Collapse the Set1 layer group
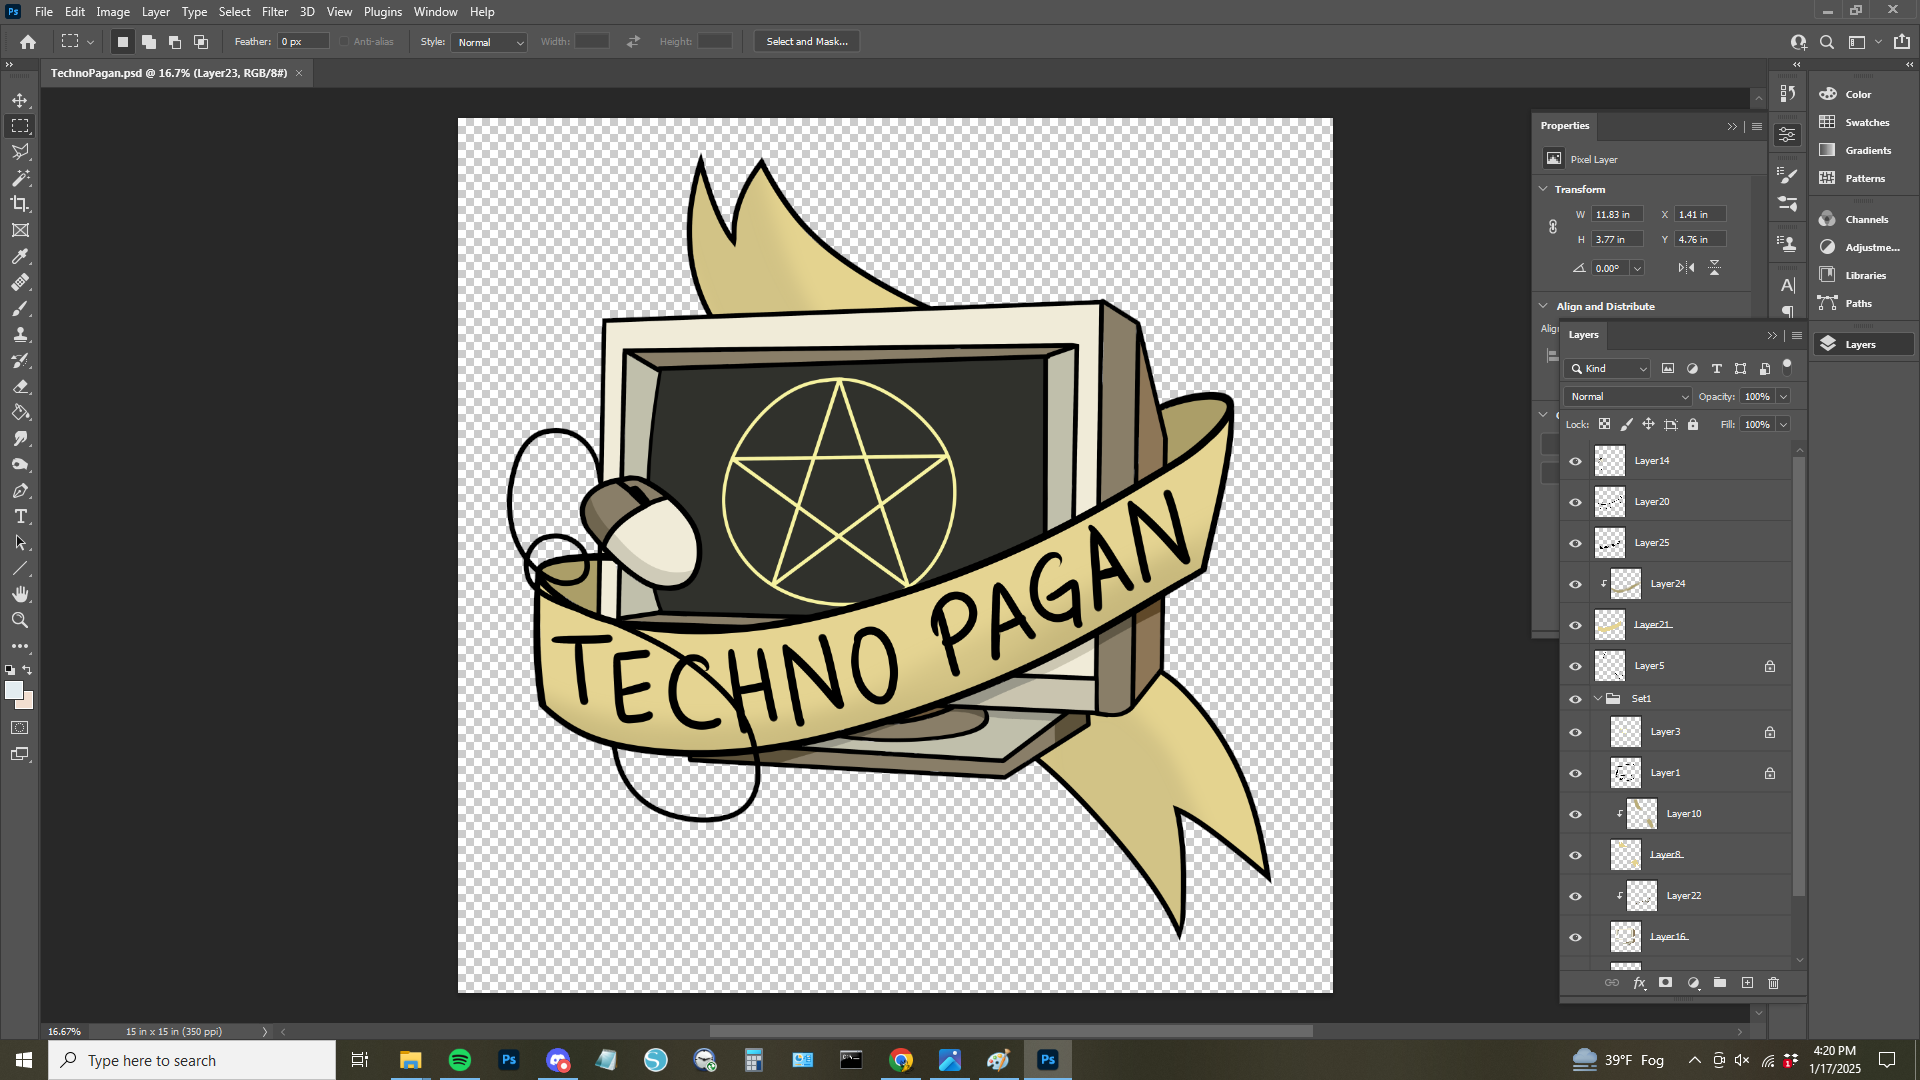 (1597, 698)
